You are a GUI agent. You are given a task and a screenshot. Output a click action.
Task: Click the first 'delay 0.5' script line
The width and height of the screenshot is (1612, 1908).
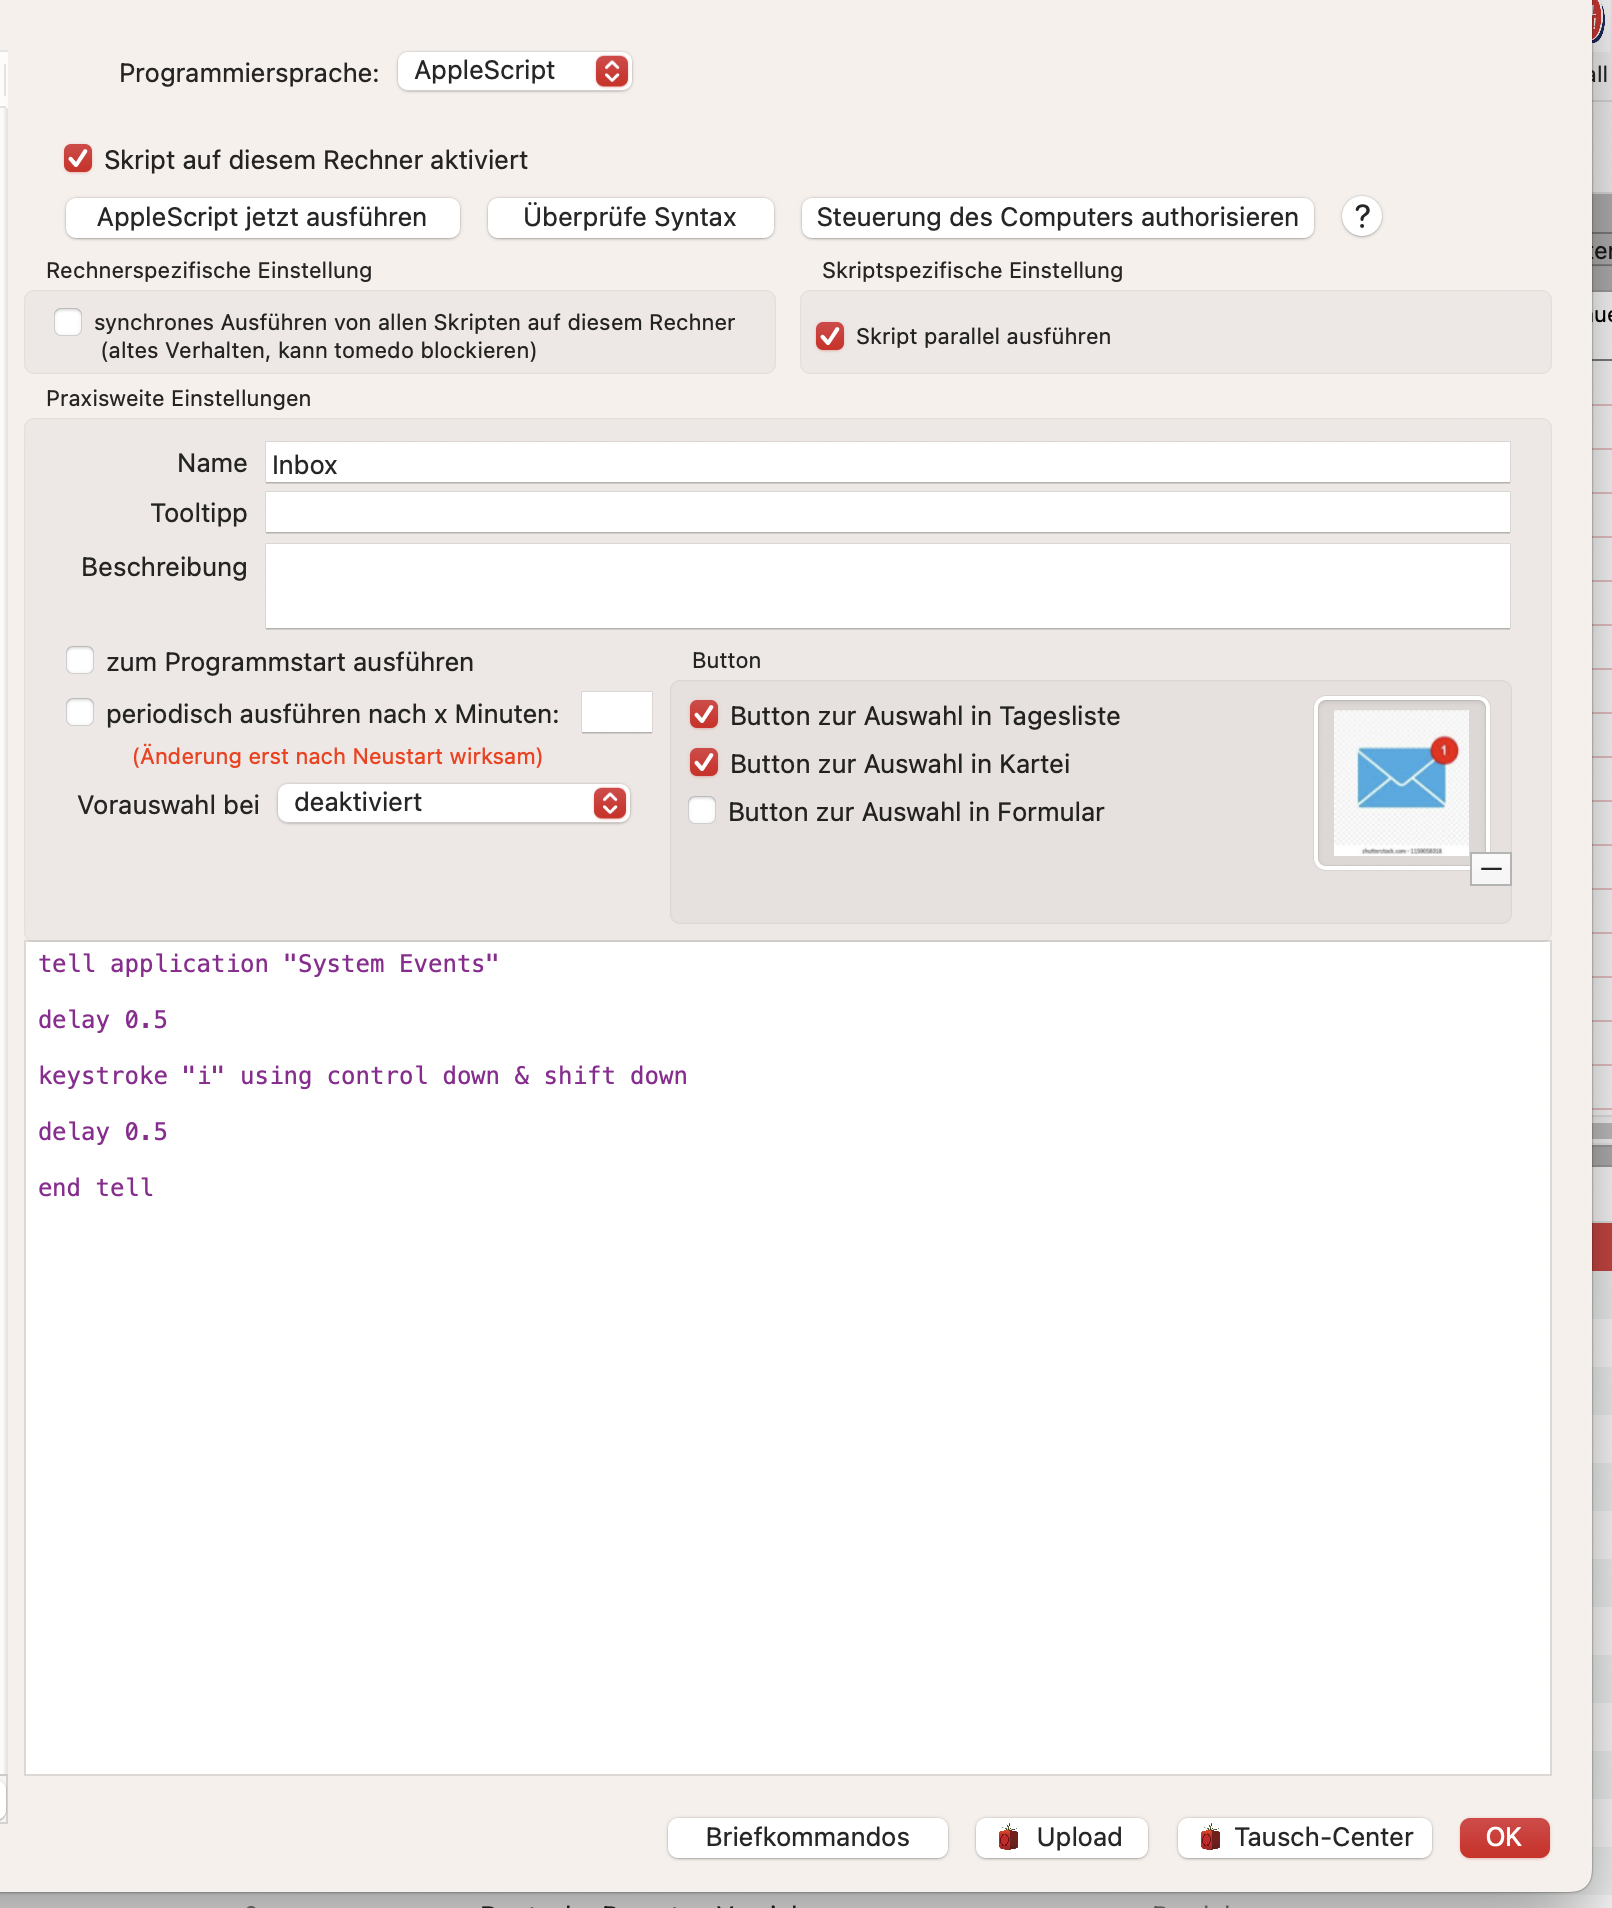(103, 1019)
